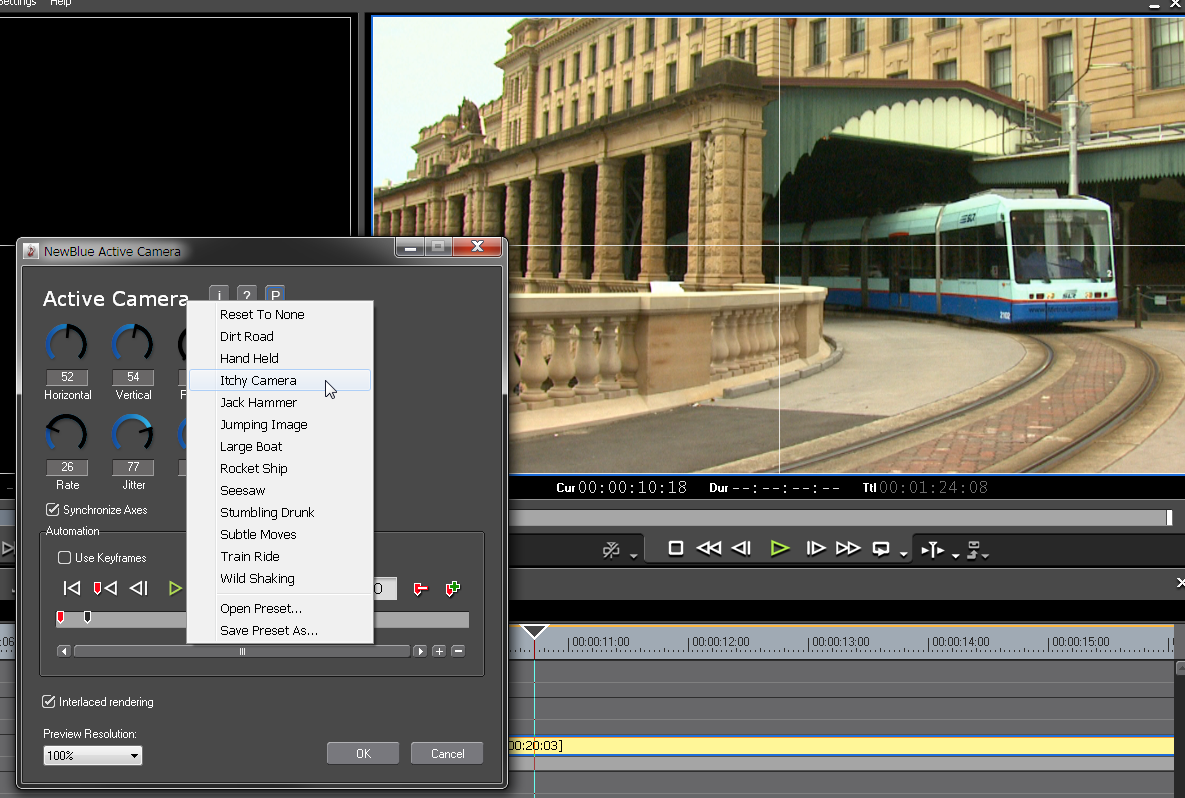Click the Export icon in player toolbar
The image size is (1185, 798).
click(x=975, y=549)
